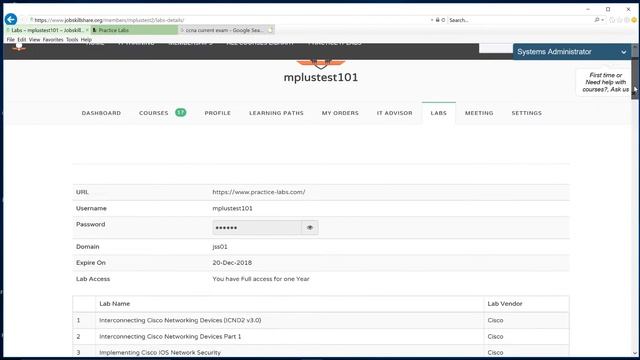Click the 'First time or Need help' help bubble
This screenshot has width=640, height=360.
pyautogui.click(x=605, y=82)
